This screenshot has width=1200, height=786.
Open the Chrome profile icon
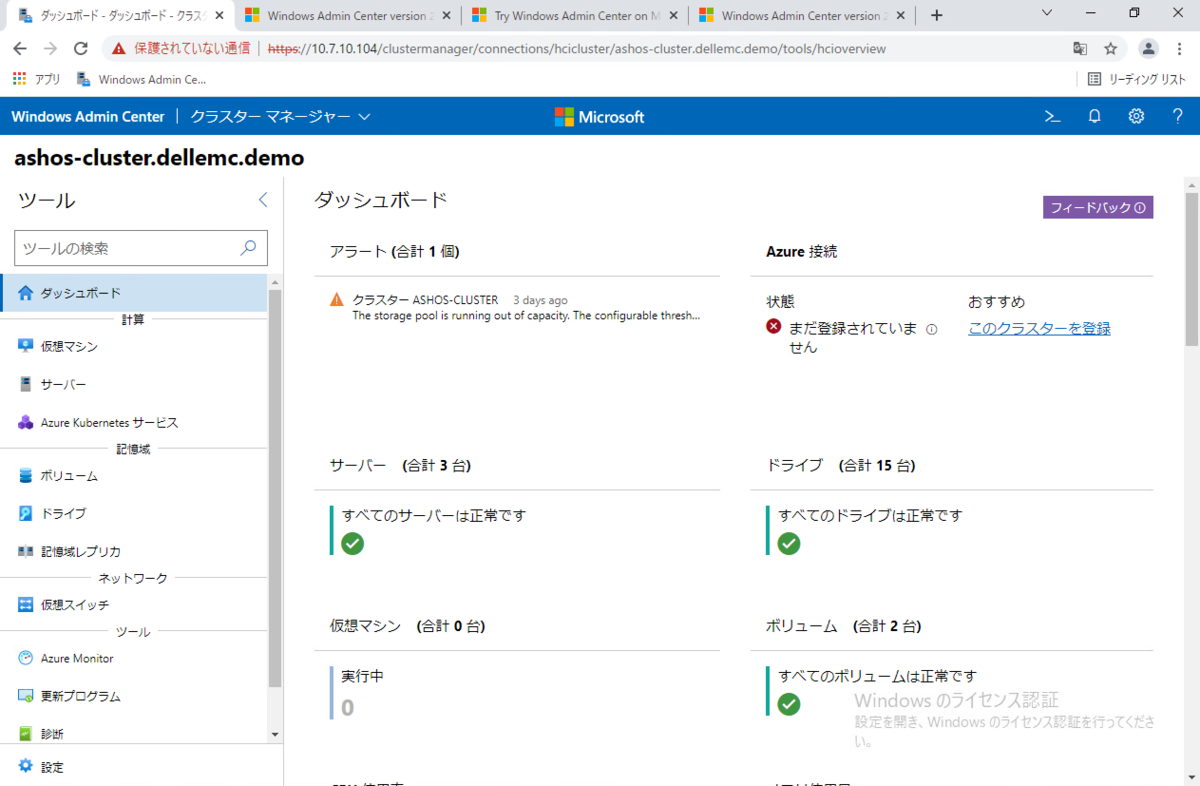coord(1149,48)
